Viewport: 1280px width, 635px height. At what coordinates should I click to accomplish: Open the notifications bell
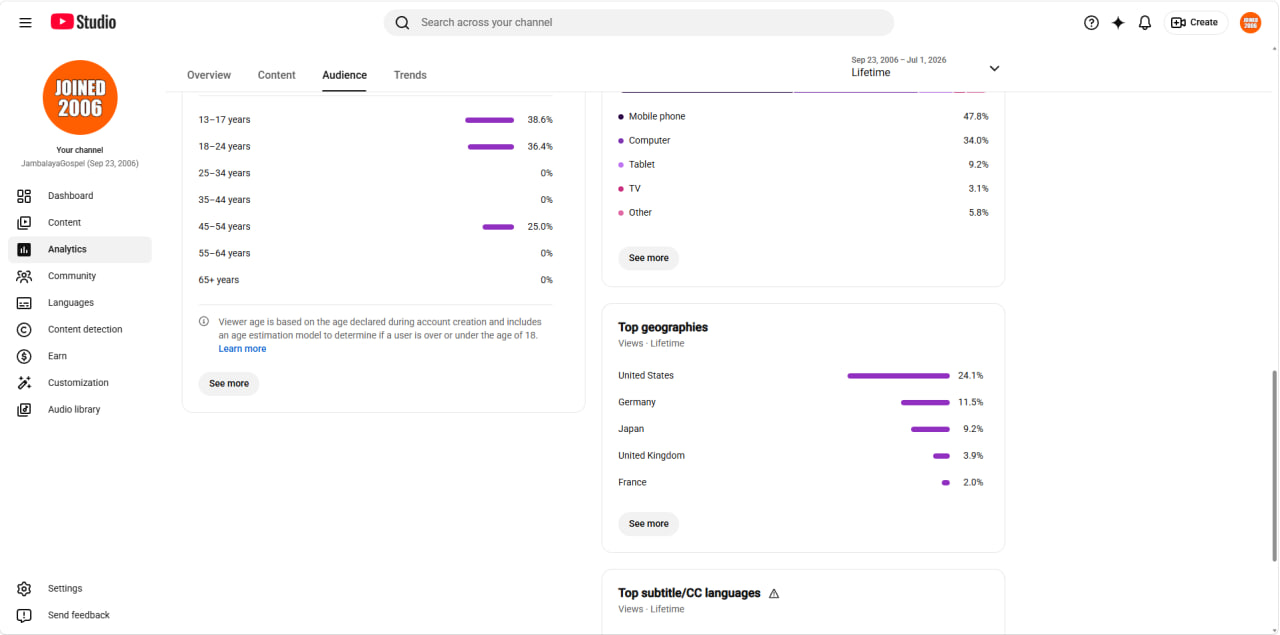click(x=1145, y=22)
